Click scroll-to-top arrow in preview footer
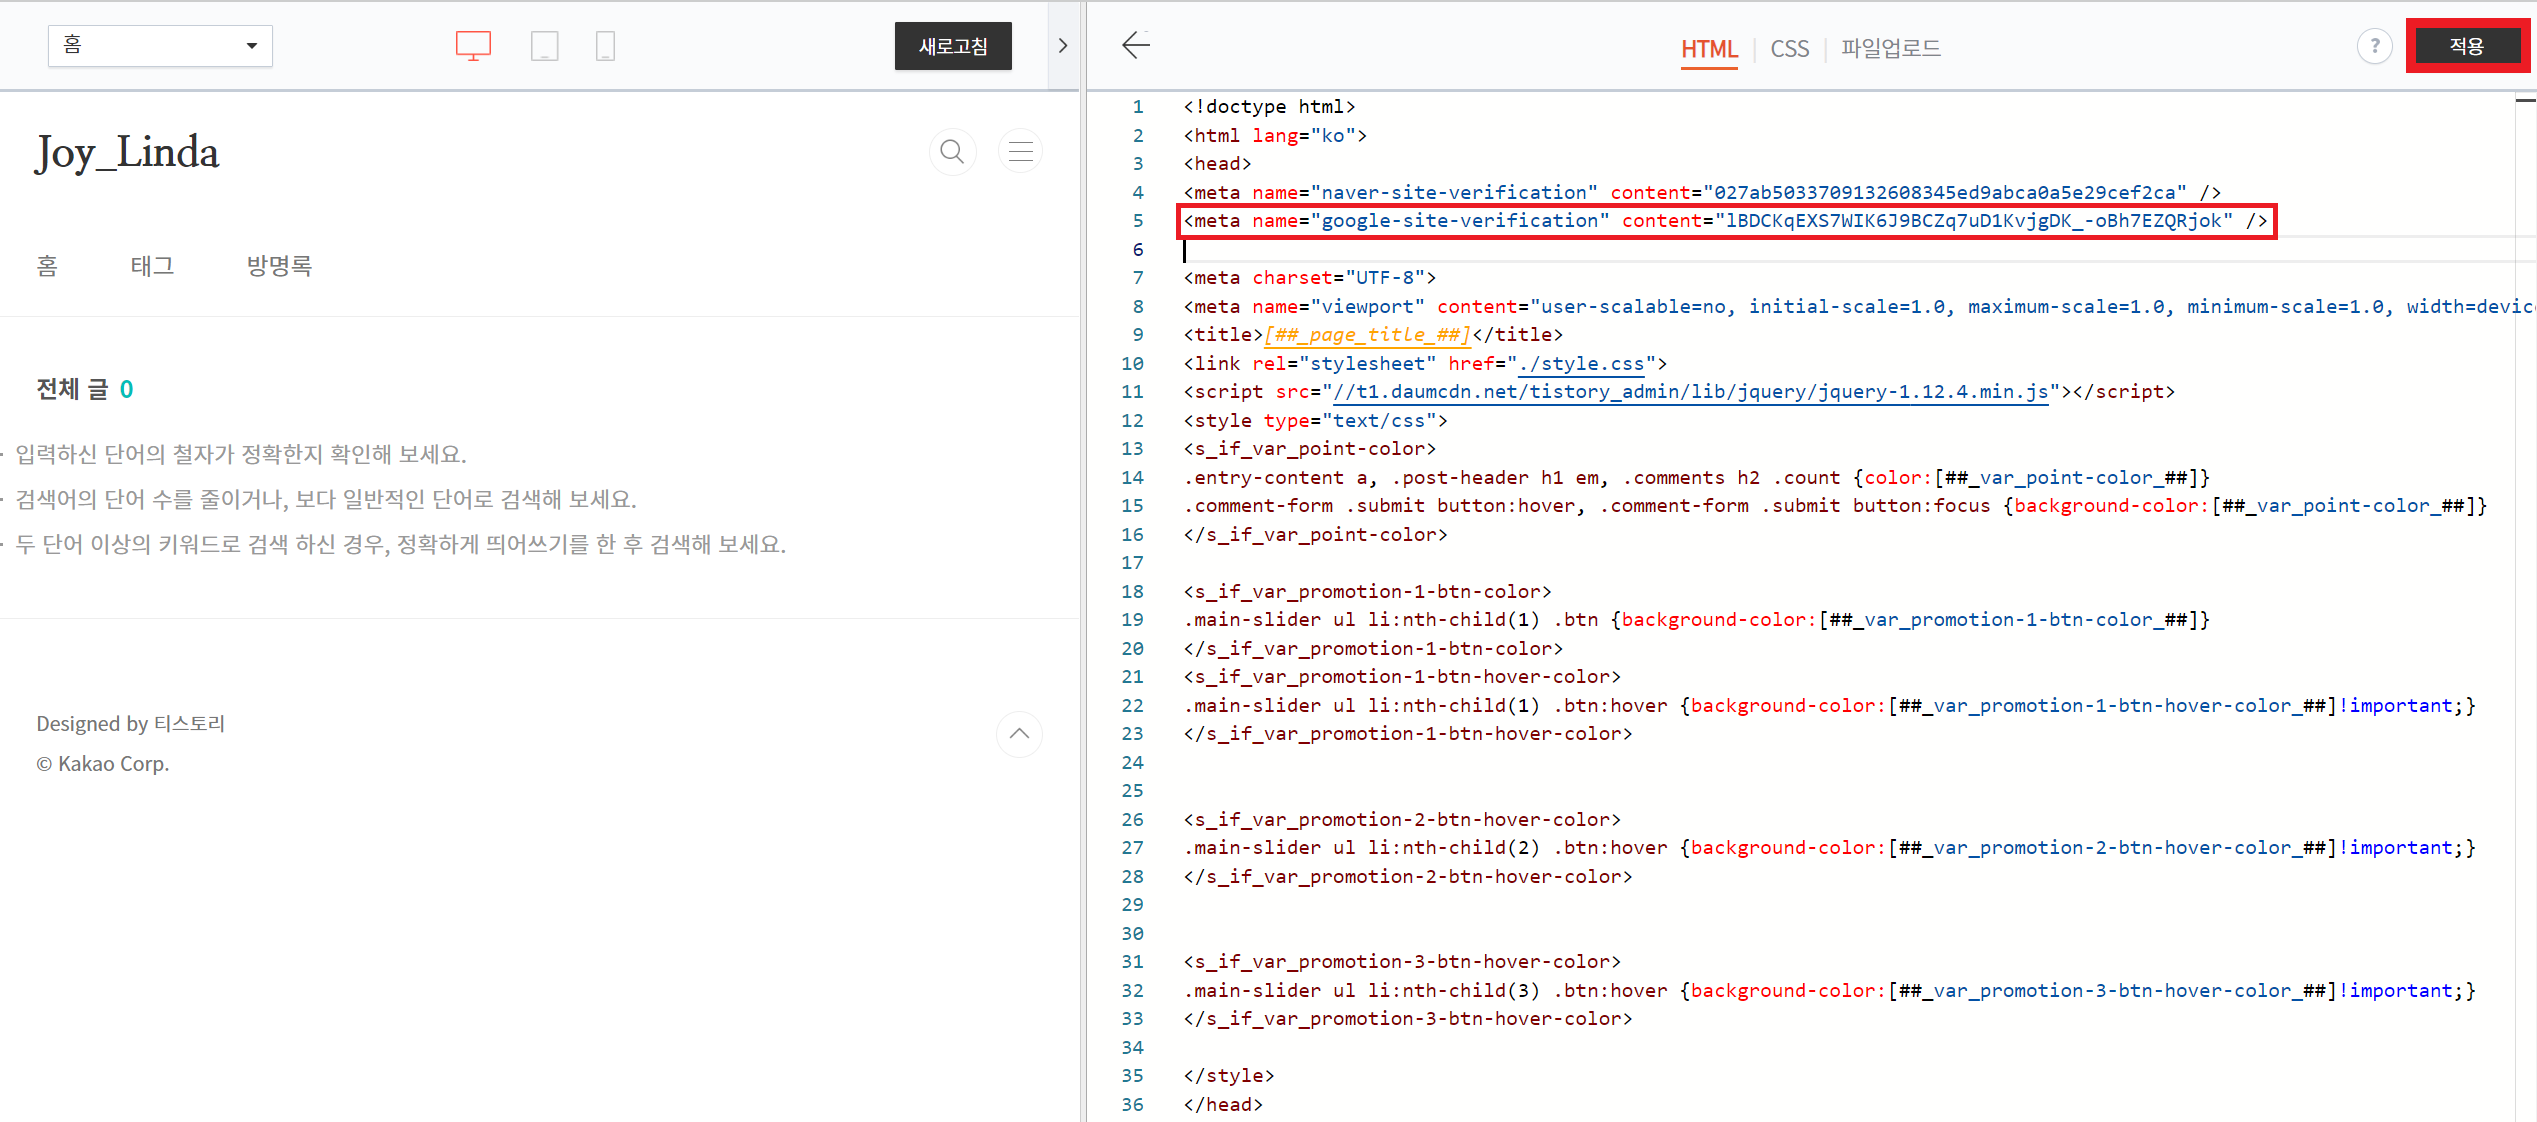This screenshot has height=1122, width=2537. pos(1019,734)
